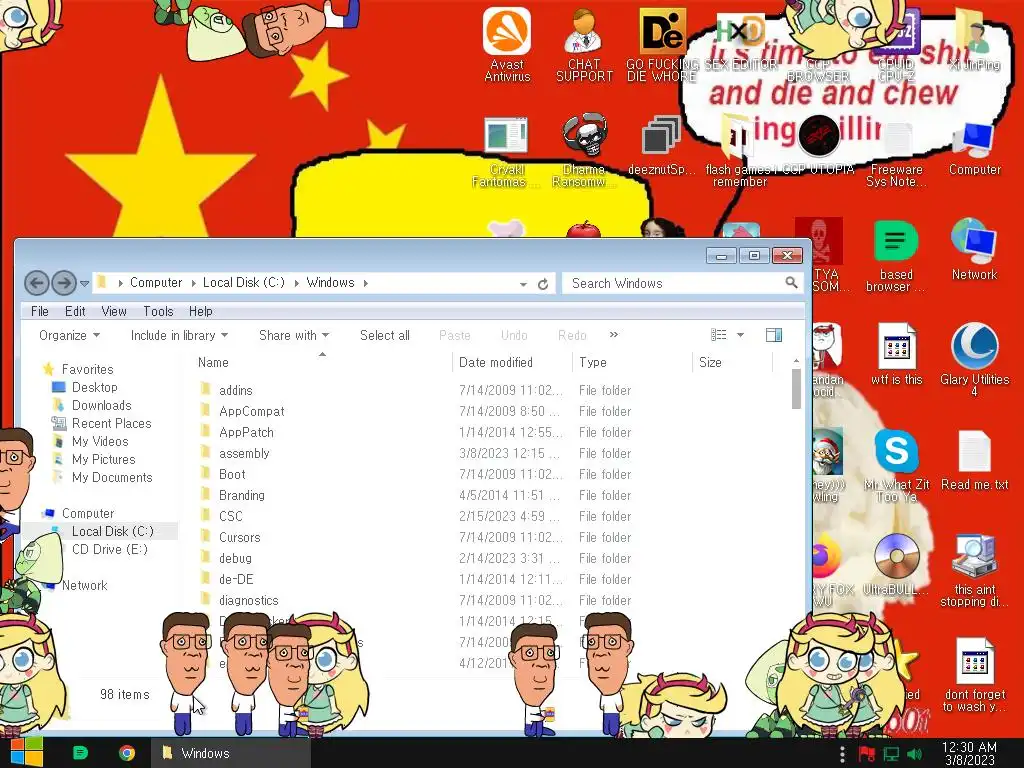Launch Glary Utilities 4 from desktop
Screen dimensions: 1024x768
pyautogui.click(x=974, y=360)
